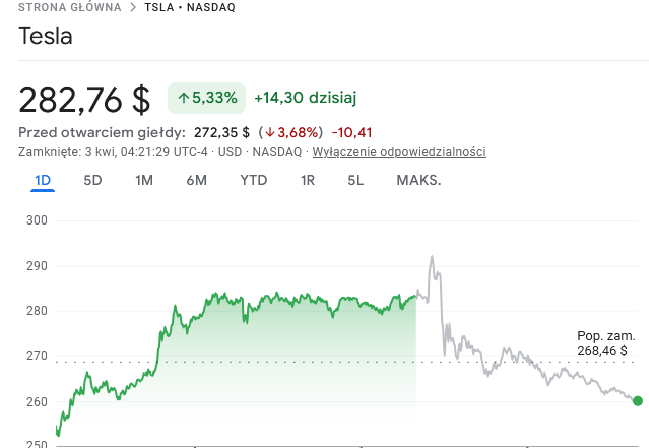The image size is (649, 448).
Task: Choose the 6M range tab
Action: [x=196, y=181]
